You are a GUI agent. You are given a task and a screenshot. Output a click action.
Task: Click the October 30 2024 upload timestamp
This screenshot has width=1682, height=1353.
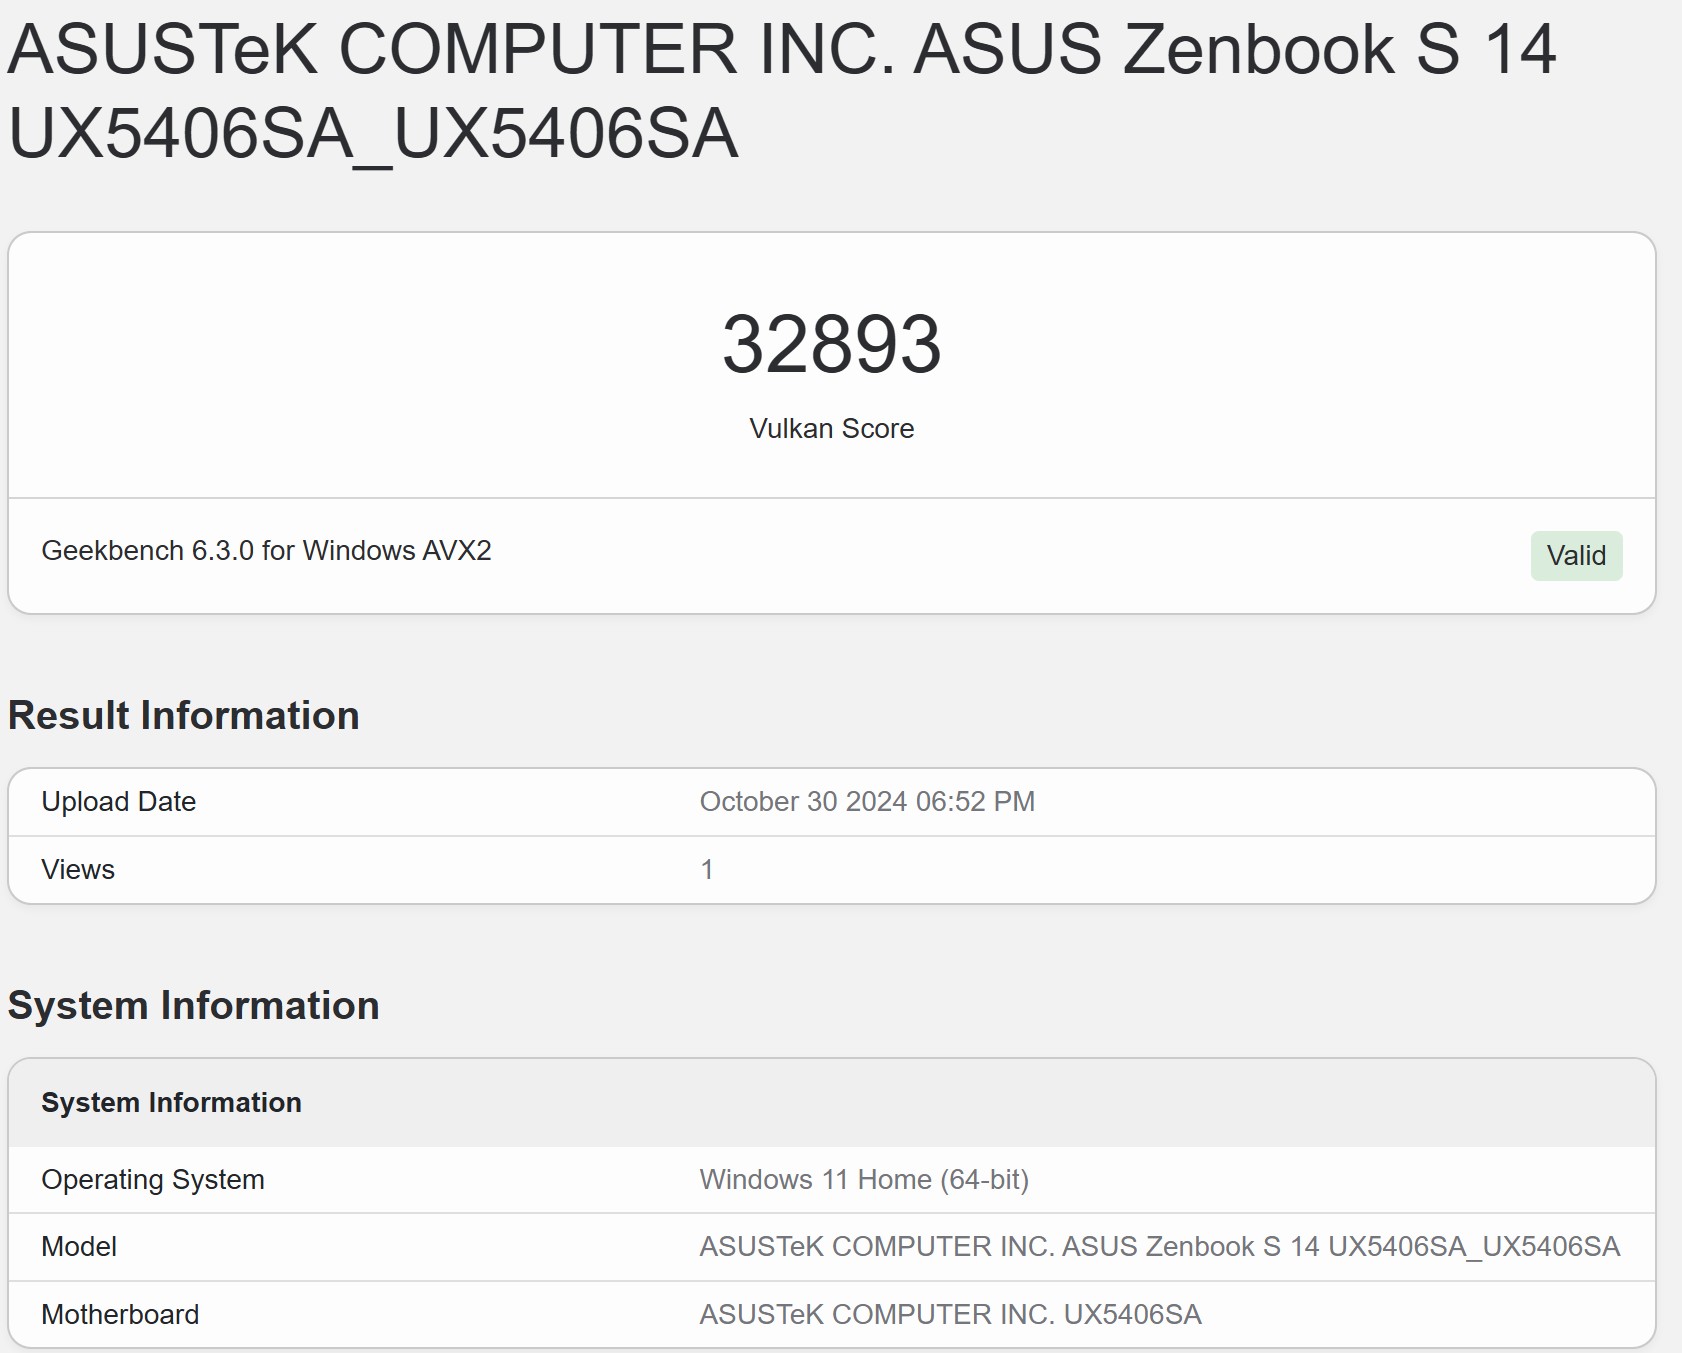pyautogui.click(x=866, y=802)
